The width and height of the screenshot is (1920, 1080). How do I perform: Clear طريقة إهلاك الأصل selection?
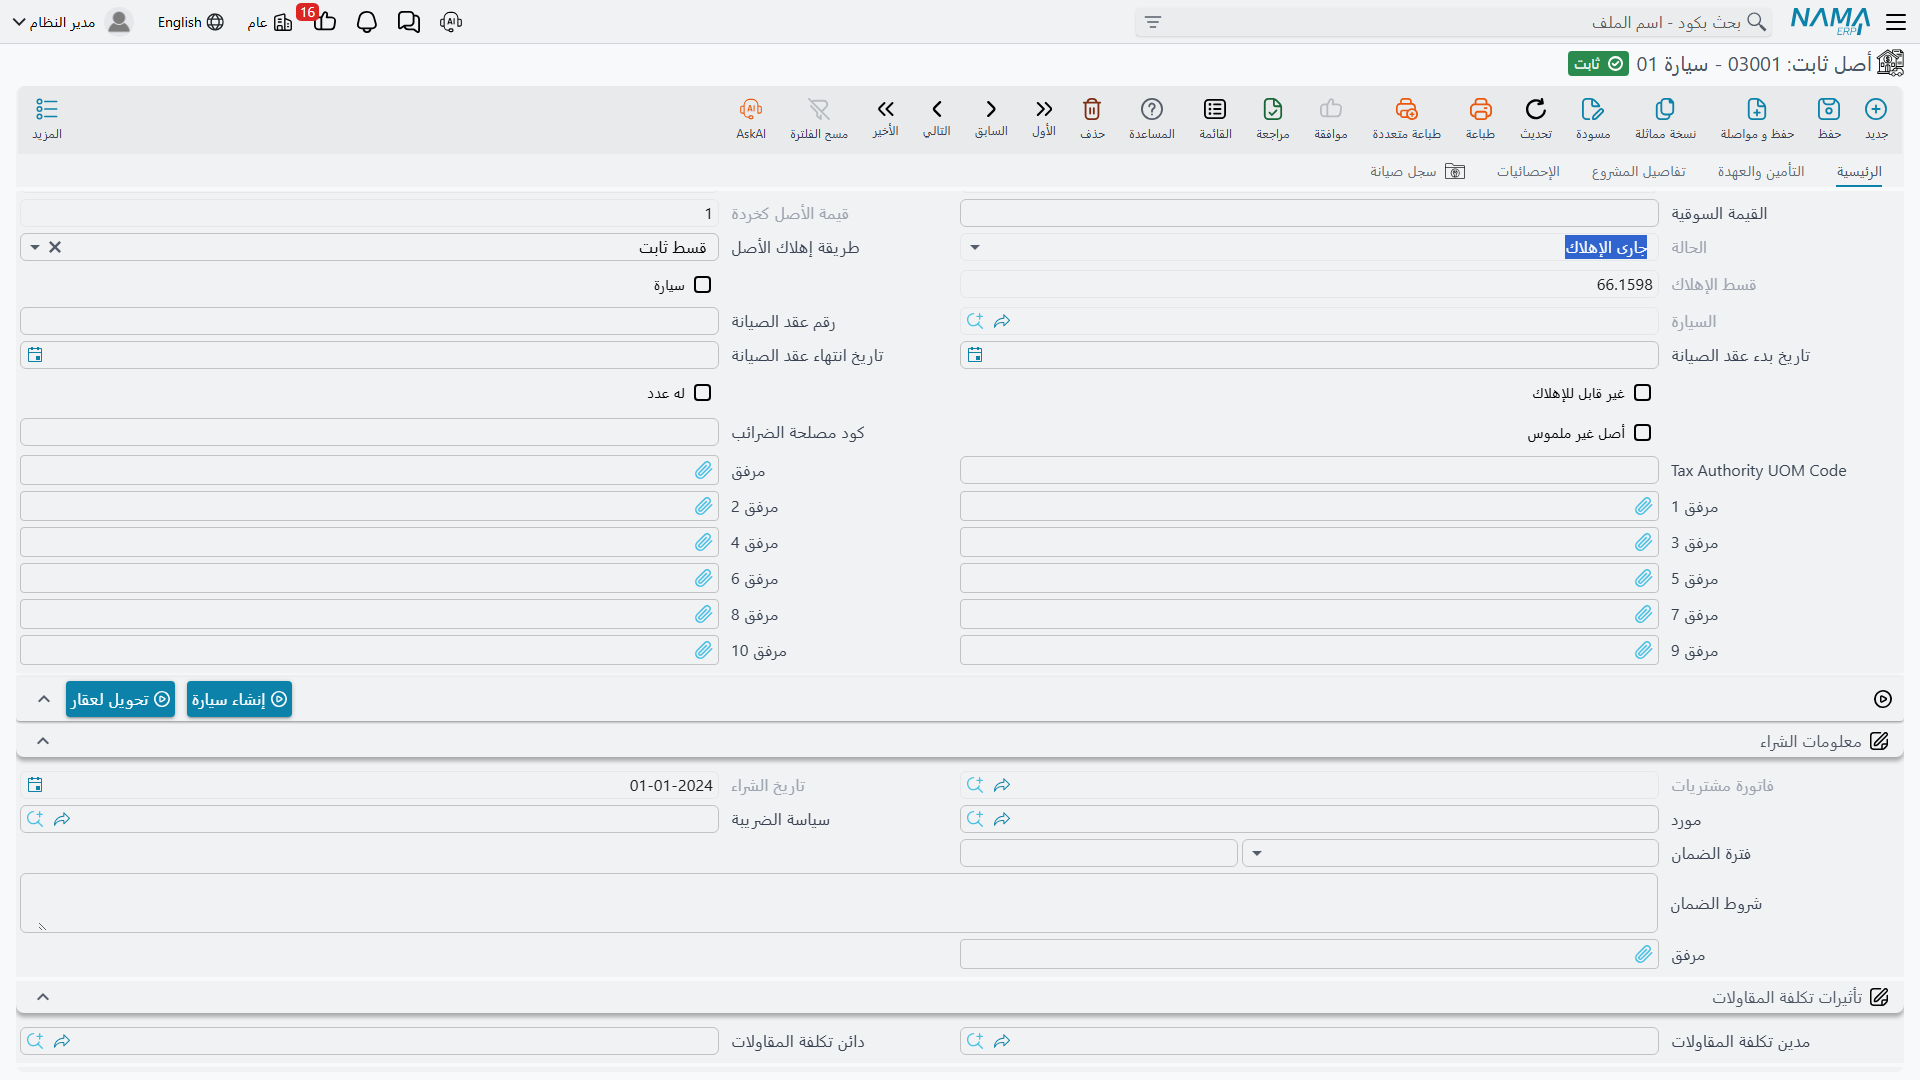(55, 248)
